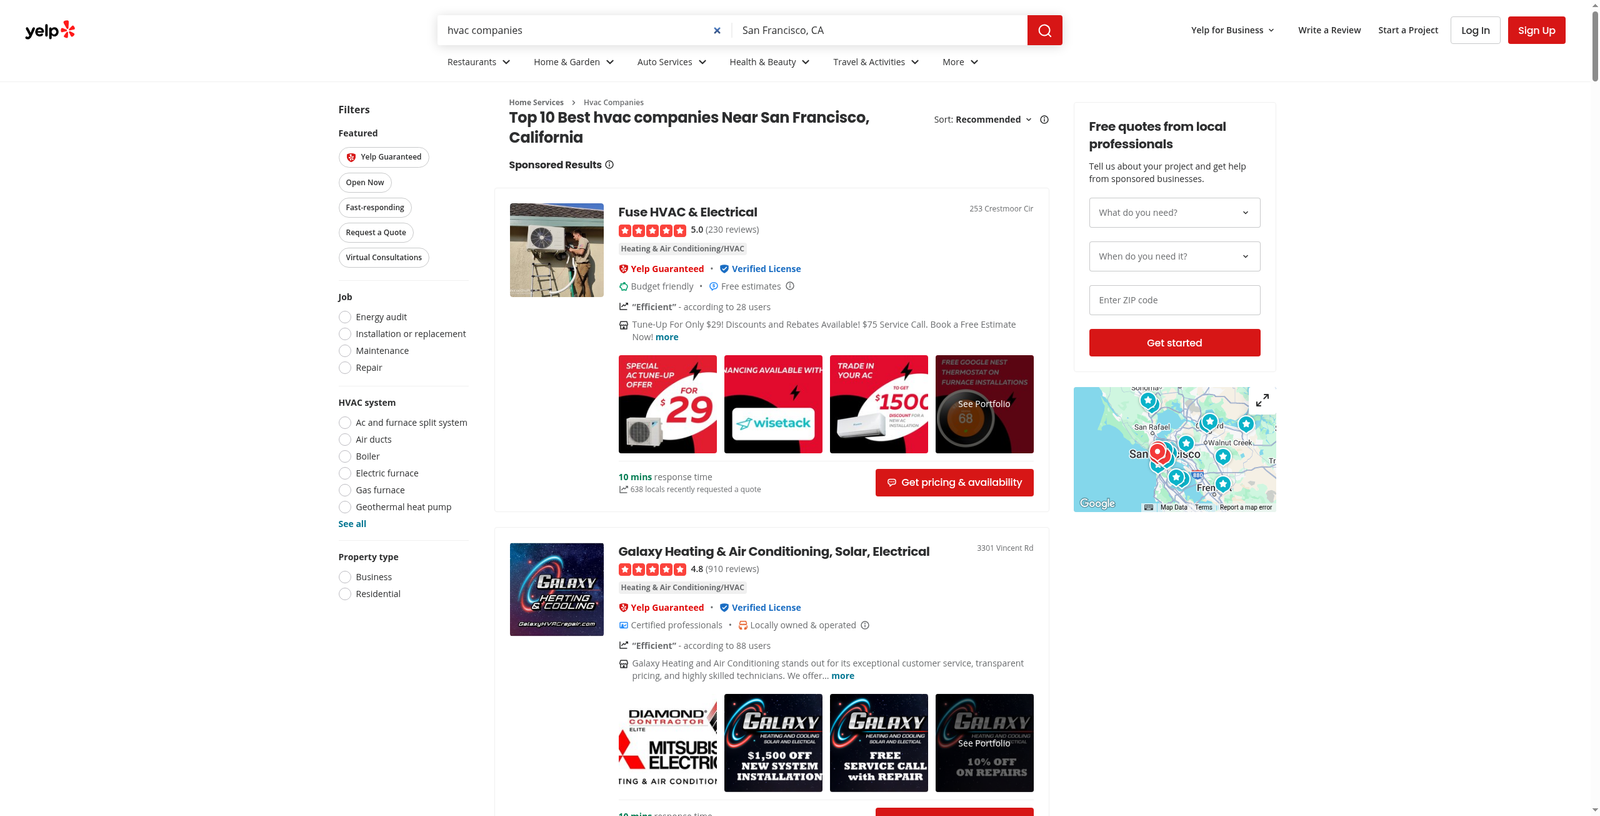Screen dimensions: 1600x816
Task: Open the $29 AC tune-up offer image
Action: pyautogui.click(x=667, y=404)
